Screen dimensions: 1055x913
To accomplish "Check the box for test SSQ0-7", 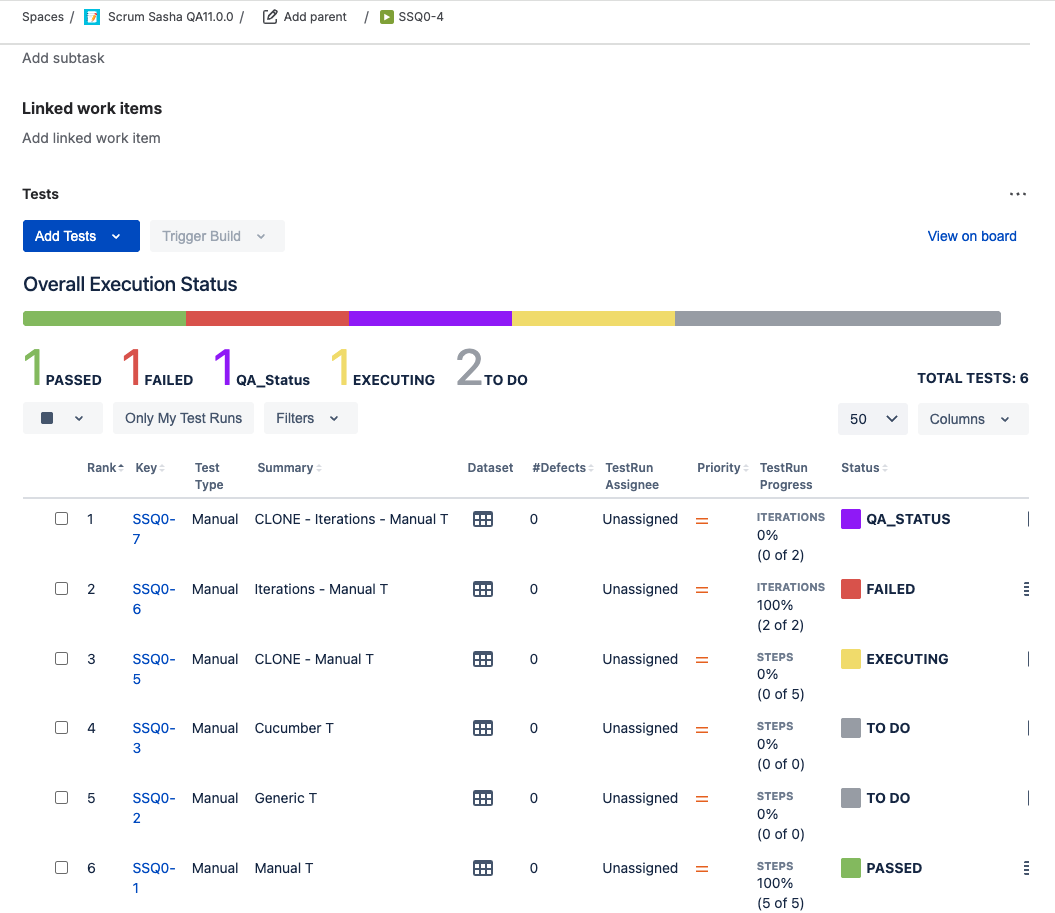I will (x=61, y=519).
